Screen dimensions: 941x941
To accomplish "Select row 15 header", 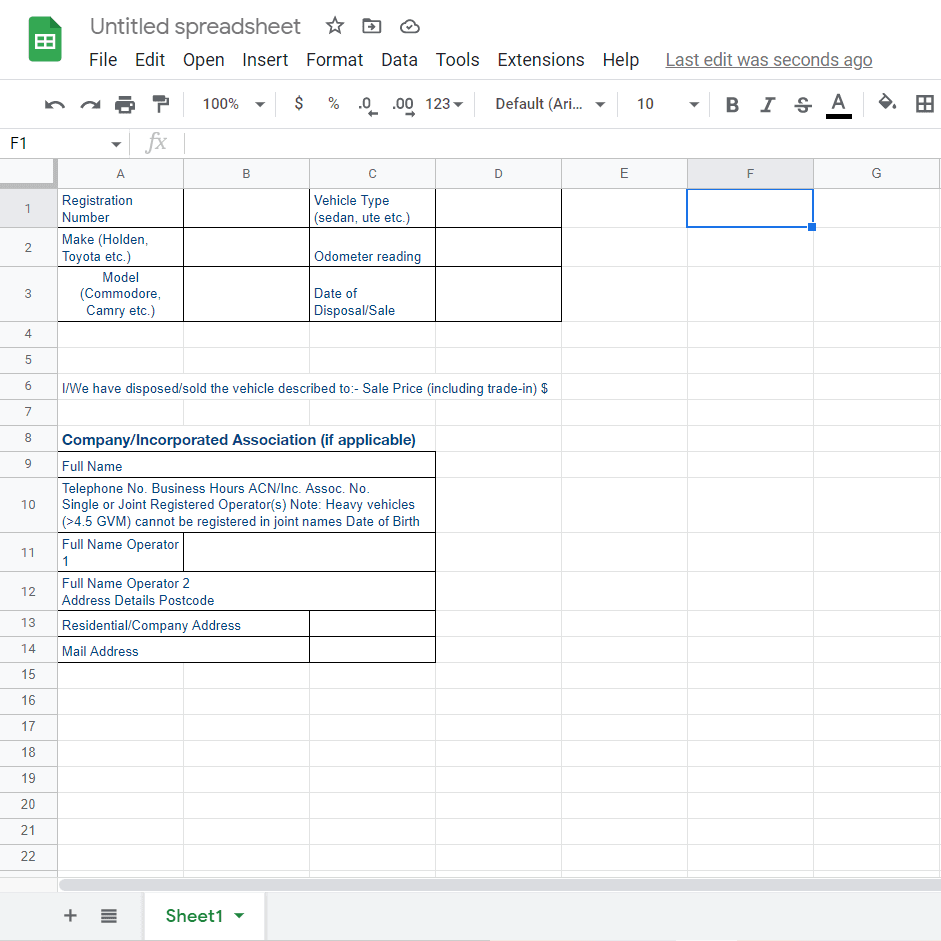I will (x=28, y=675).
